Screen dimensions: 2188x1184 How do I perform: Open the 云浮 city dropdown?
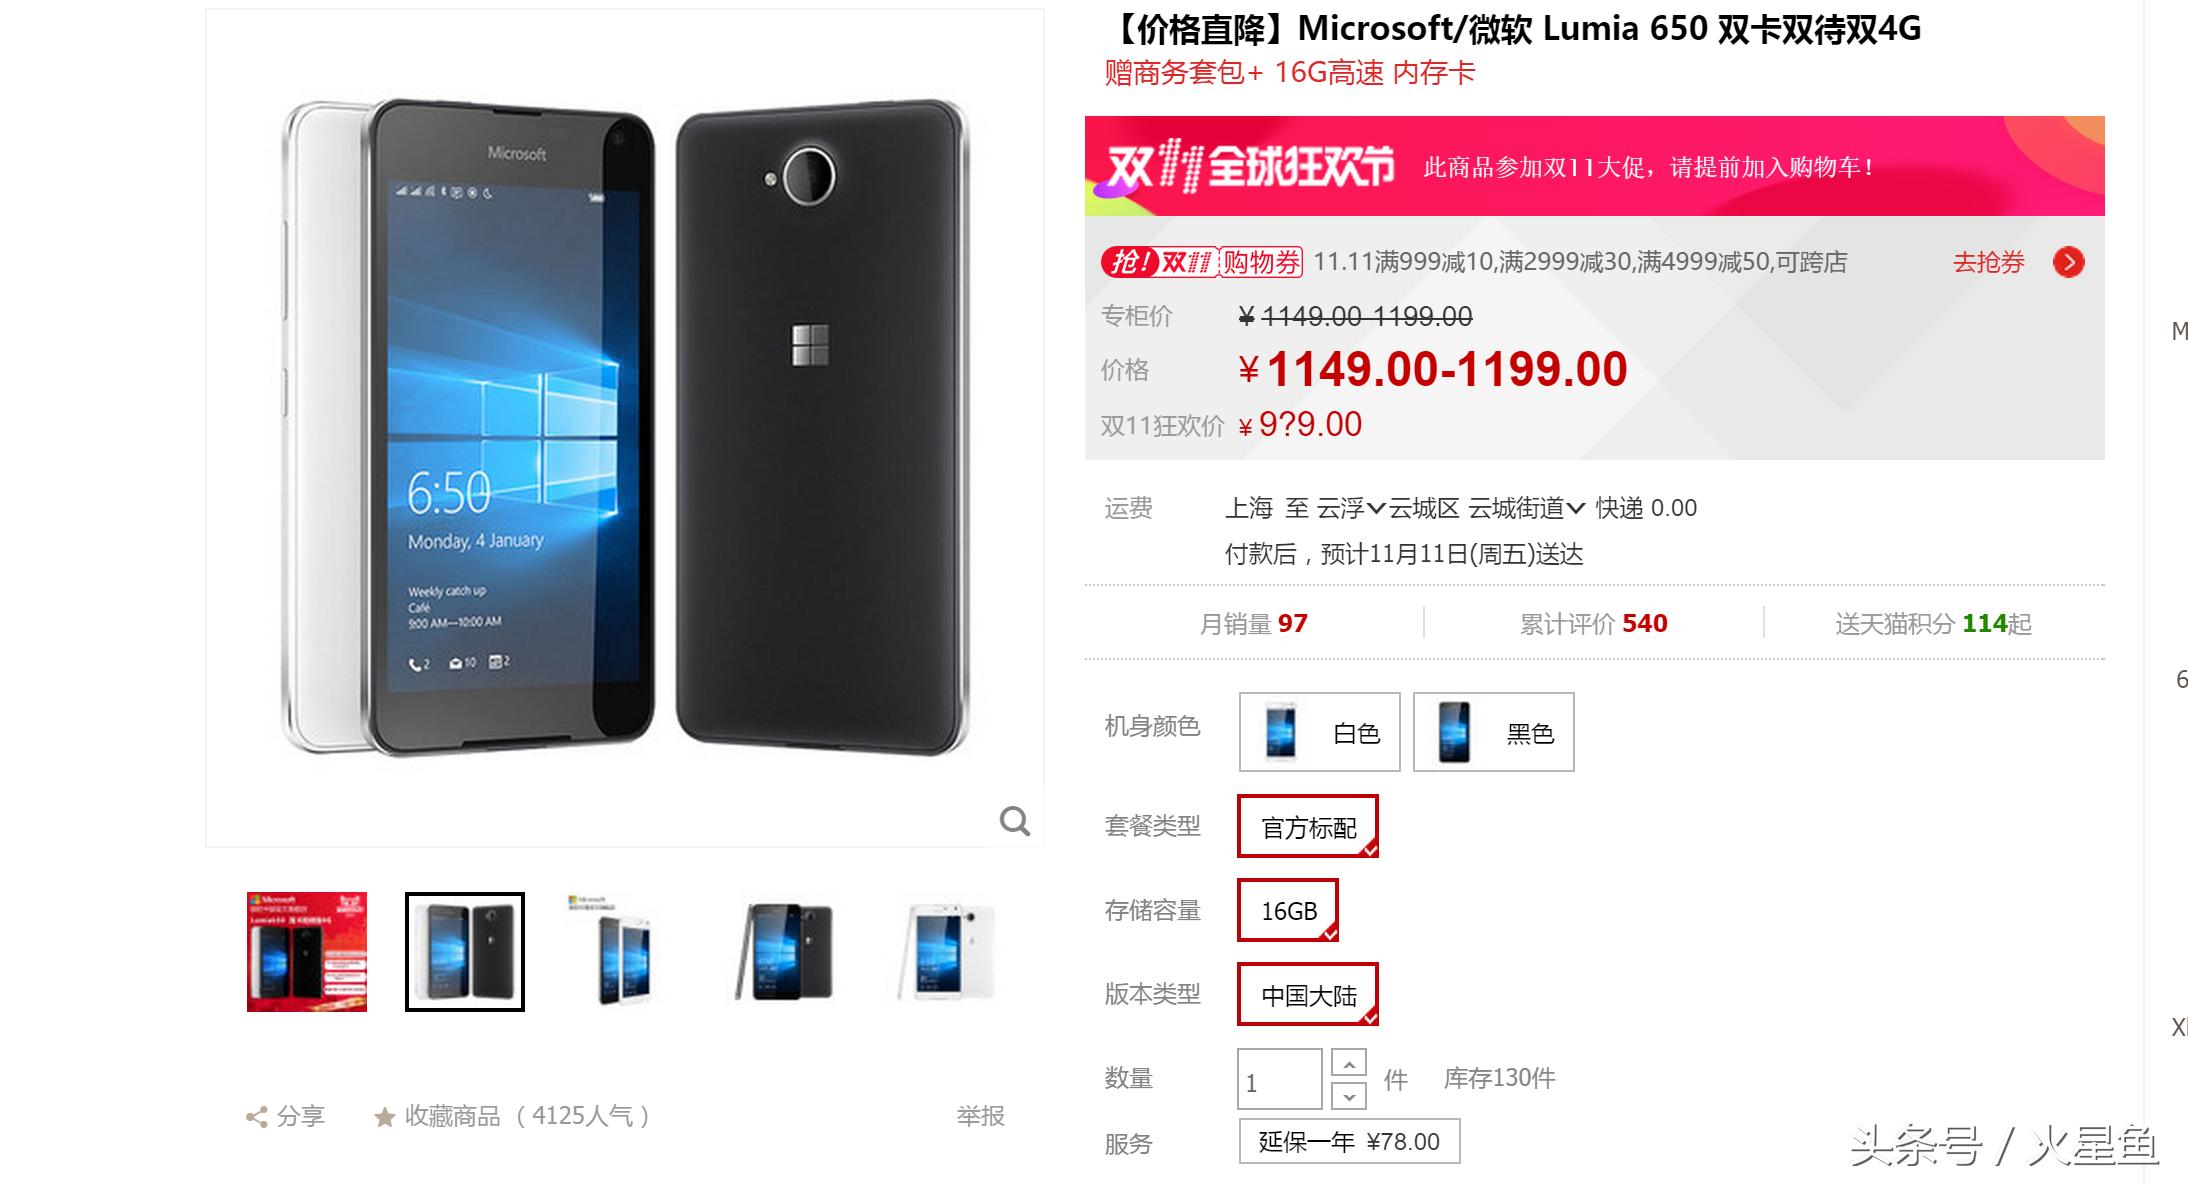[1350, 508]
